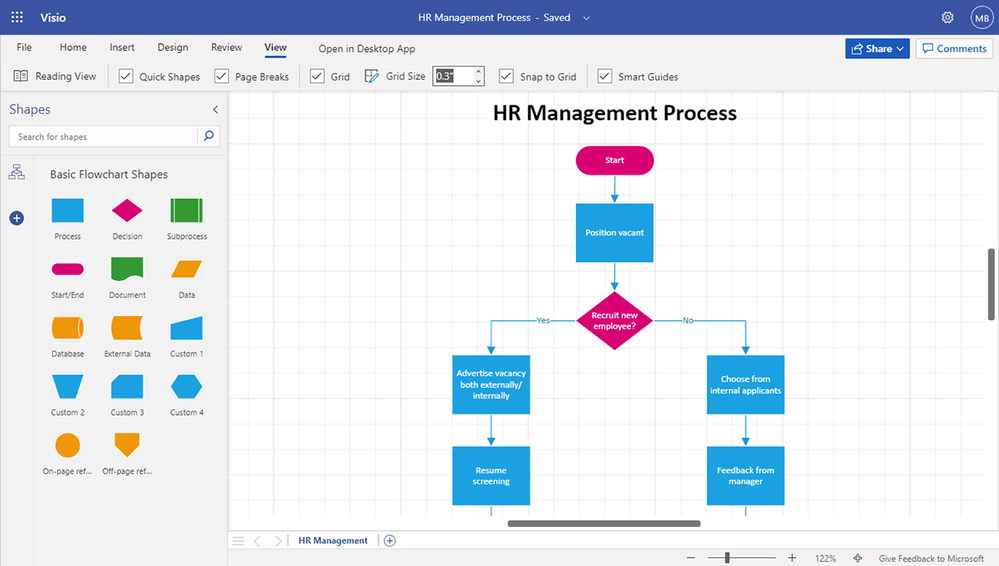Go to next page arrow
Viewport: 999px width, 566px height.
pos(278,541)
